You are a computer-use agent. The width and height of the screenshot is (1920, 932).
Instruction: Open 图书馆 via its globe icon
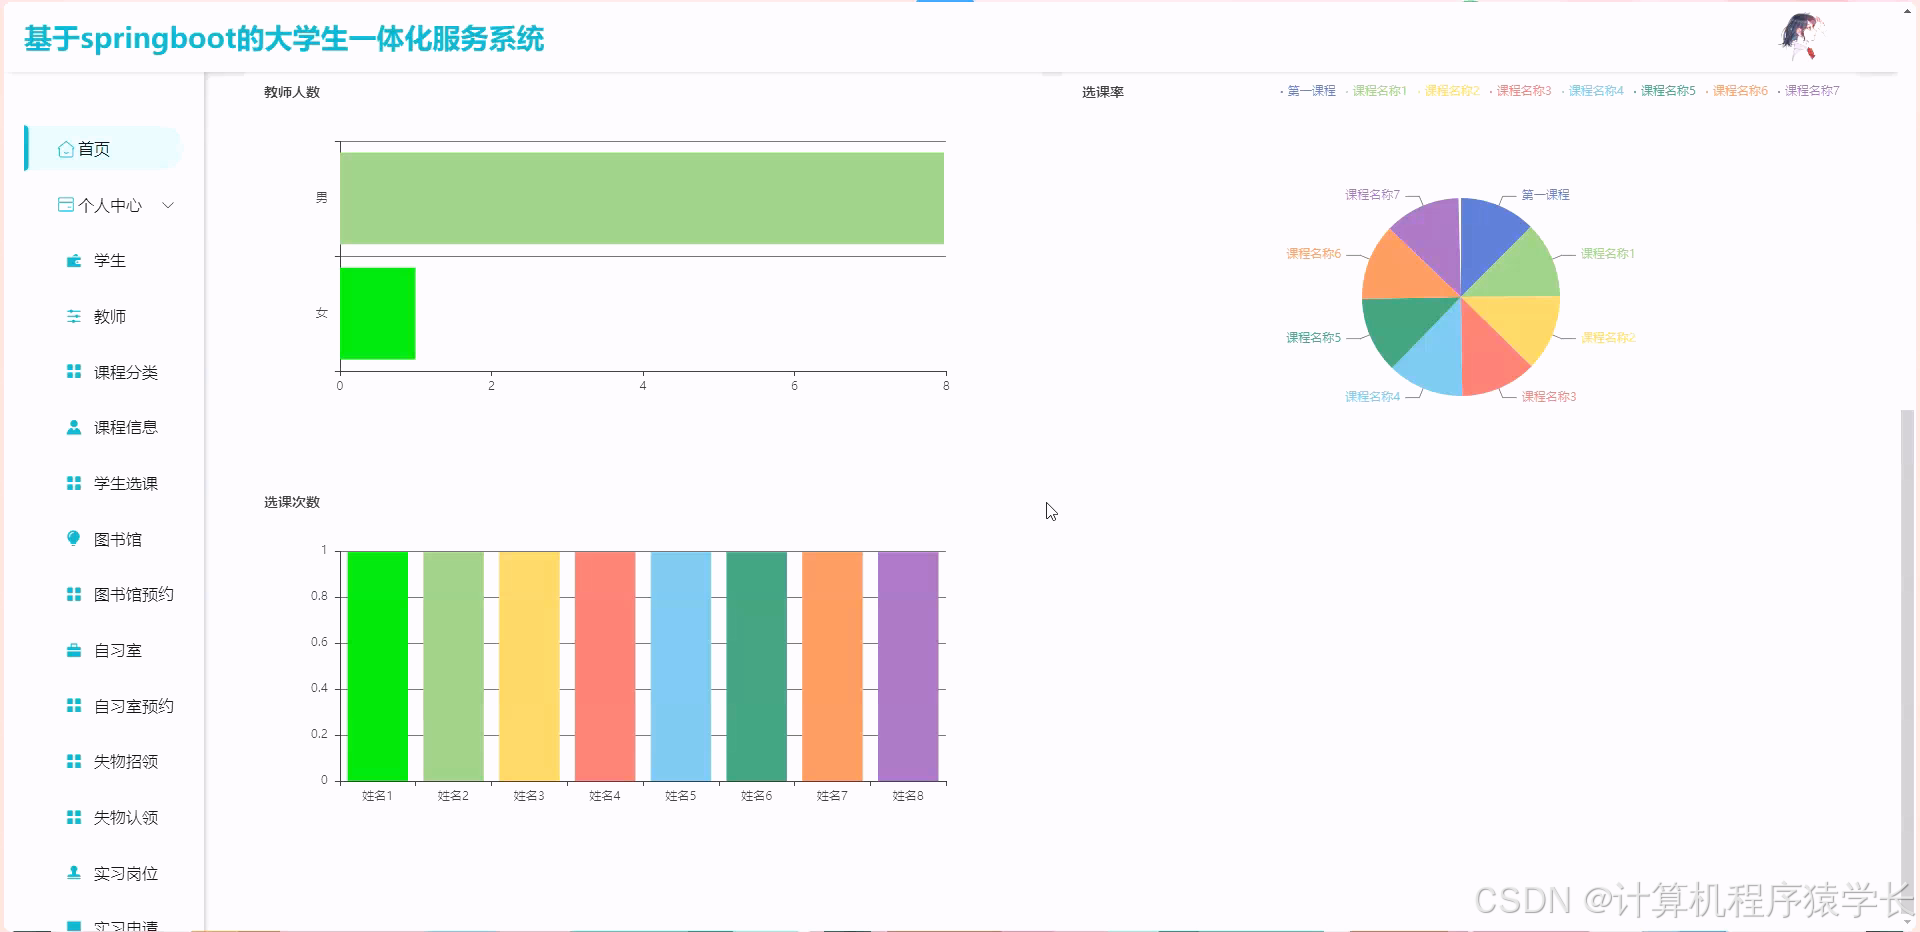[72, 538]
